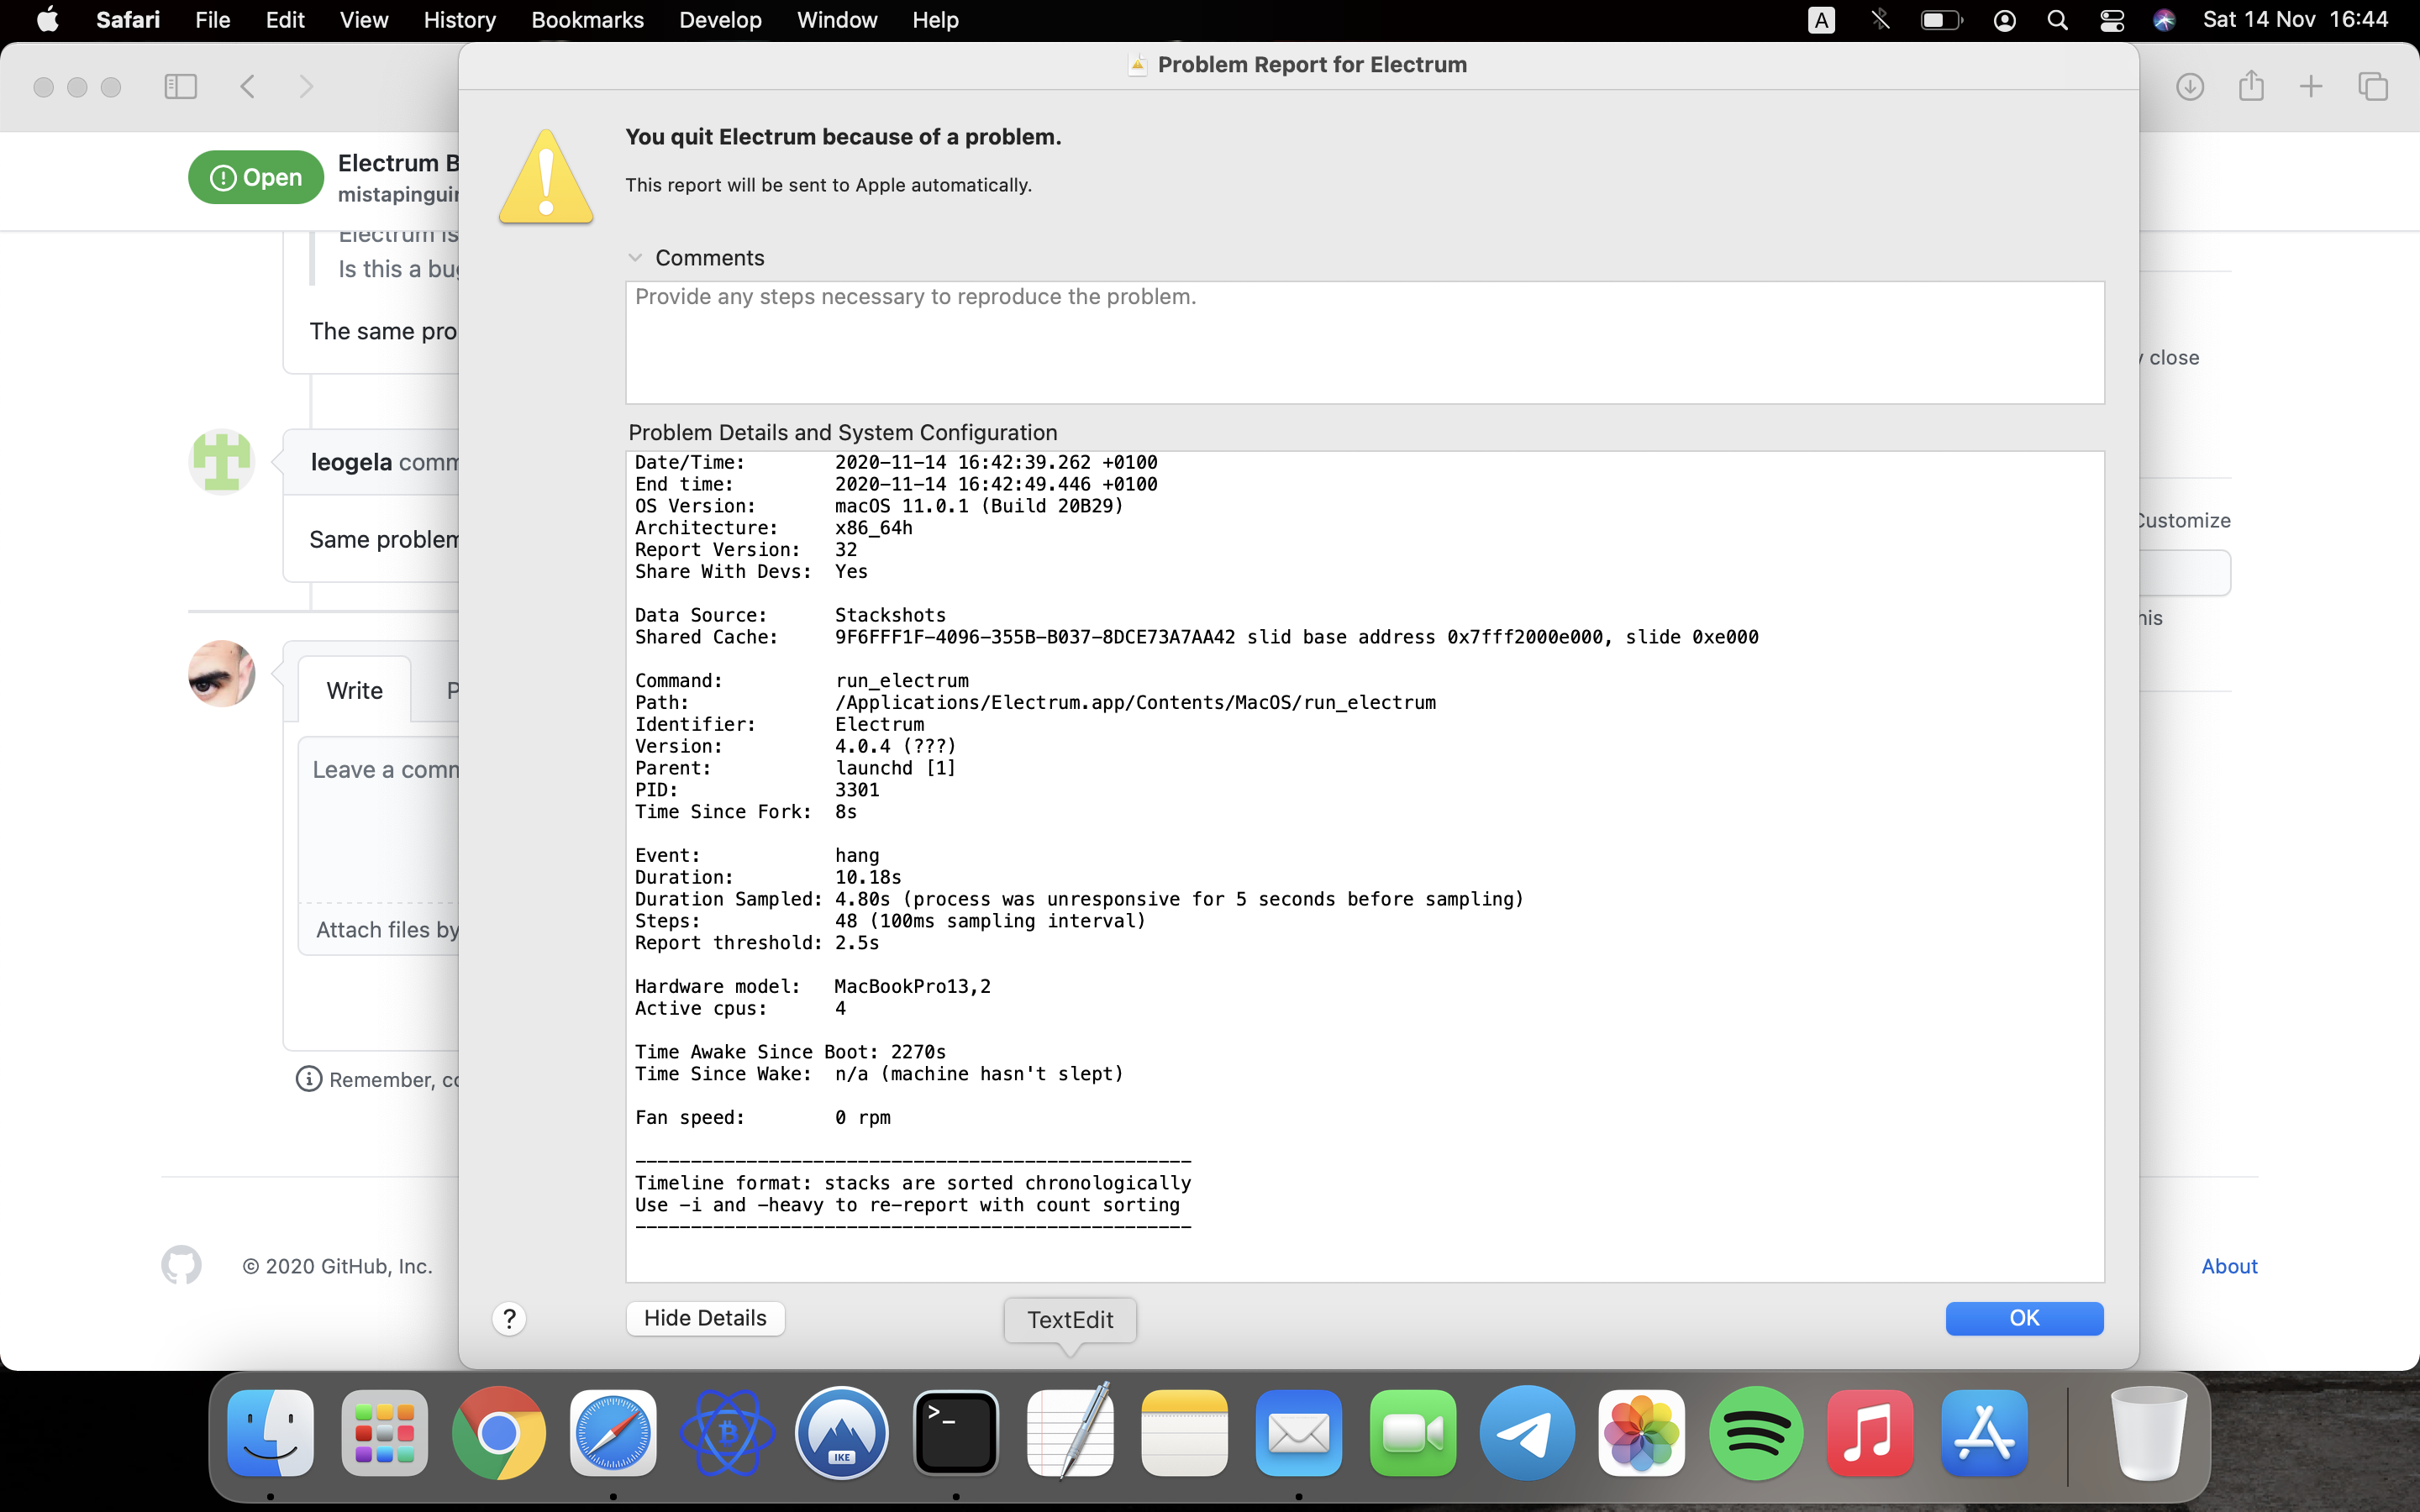Image resolution: width=2420 pixels, height=1512 pixels.
Task: Open the App Store from the Dock
Action: pyautogui.click(x=1985, y=1432)
